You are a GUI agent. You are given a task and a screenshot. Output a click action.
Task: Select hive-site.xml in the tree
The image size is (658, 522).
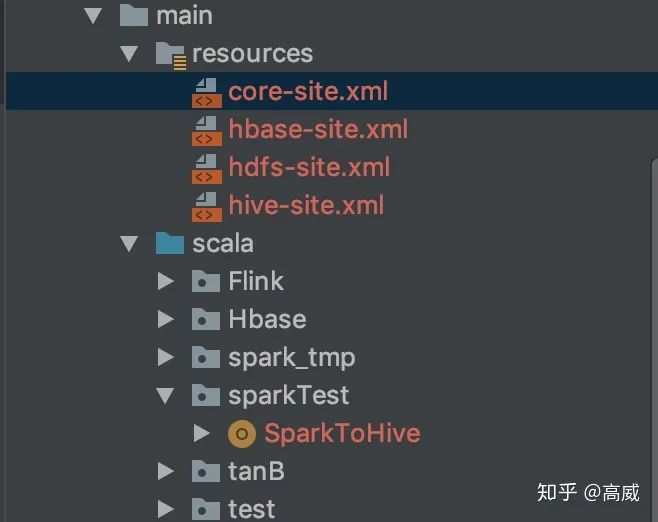coord(306,206)
